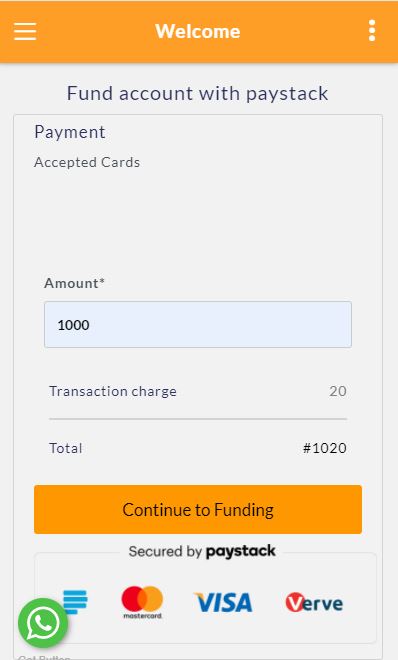Click the Payment section heading
398x660 pixels.
[x=70, y=132]
